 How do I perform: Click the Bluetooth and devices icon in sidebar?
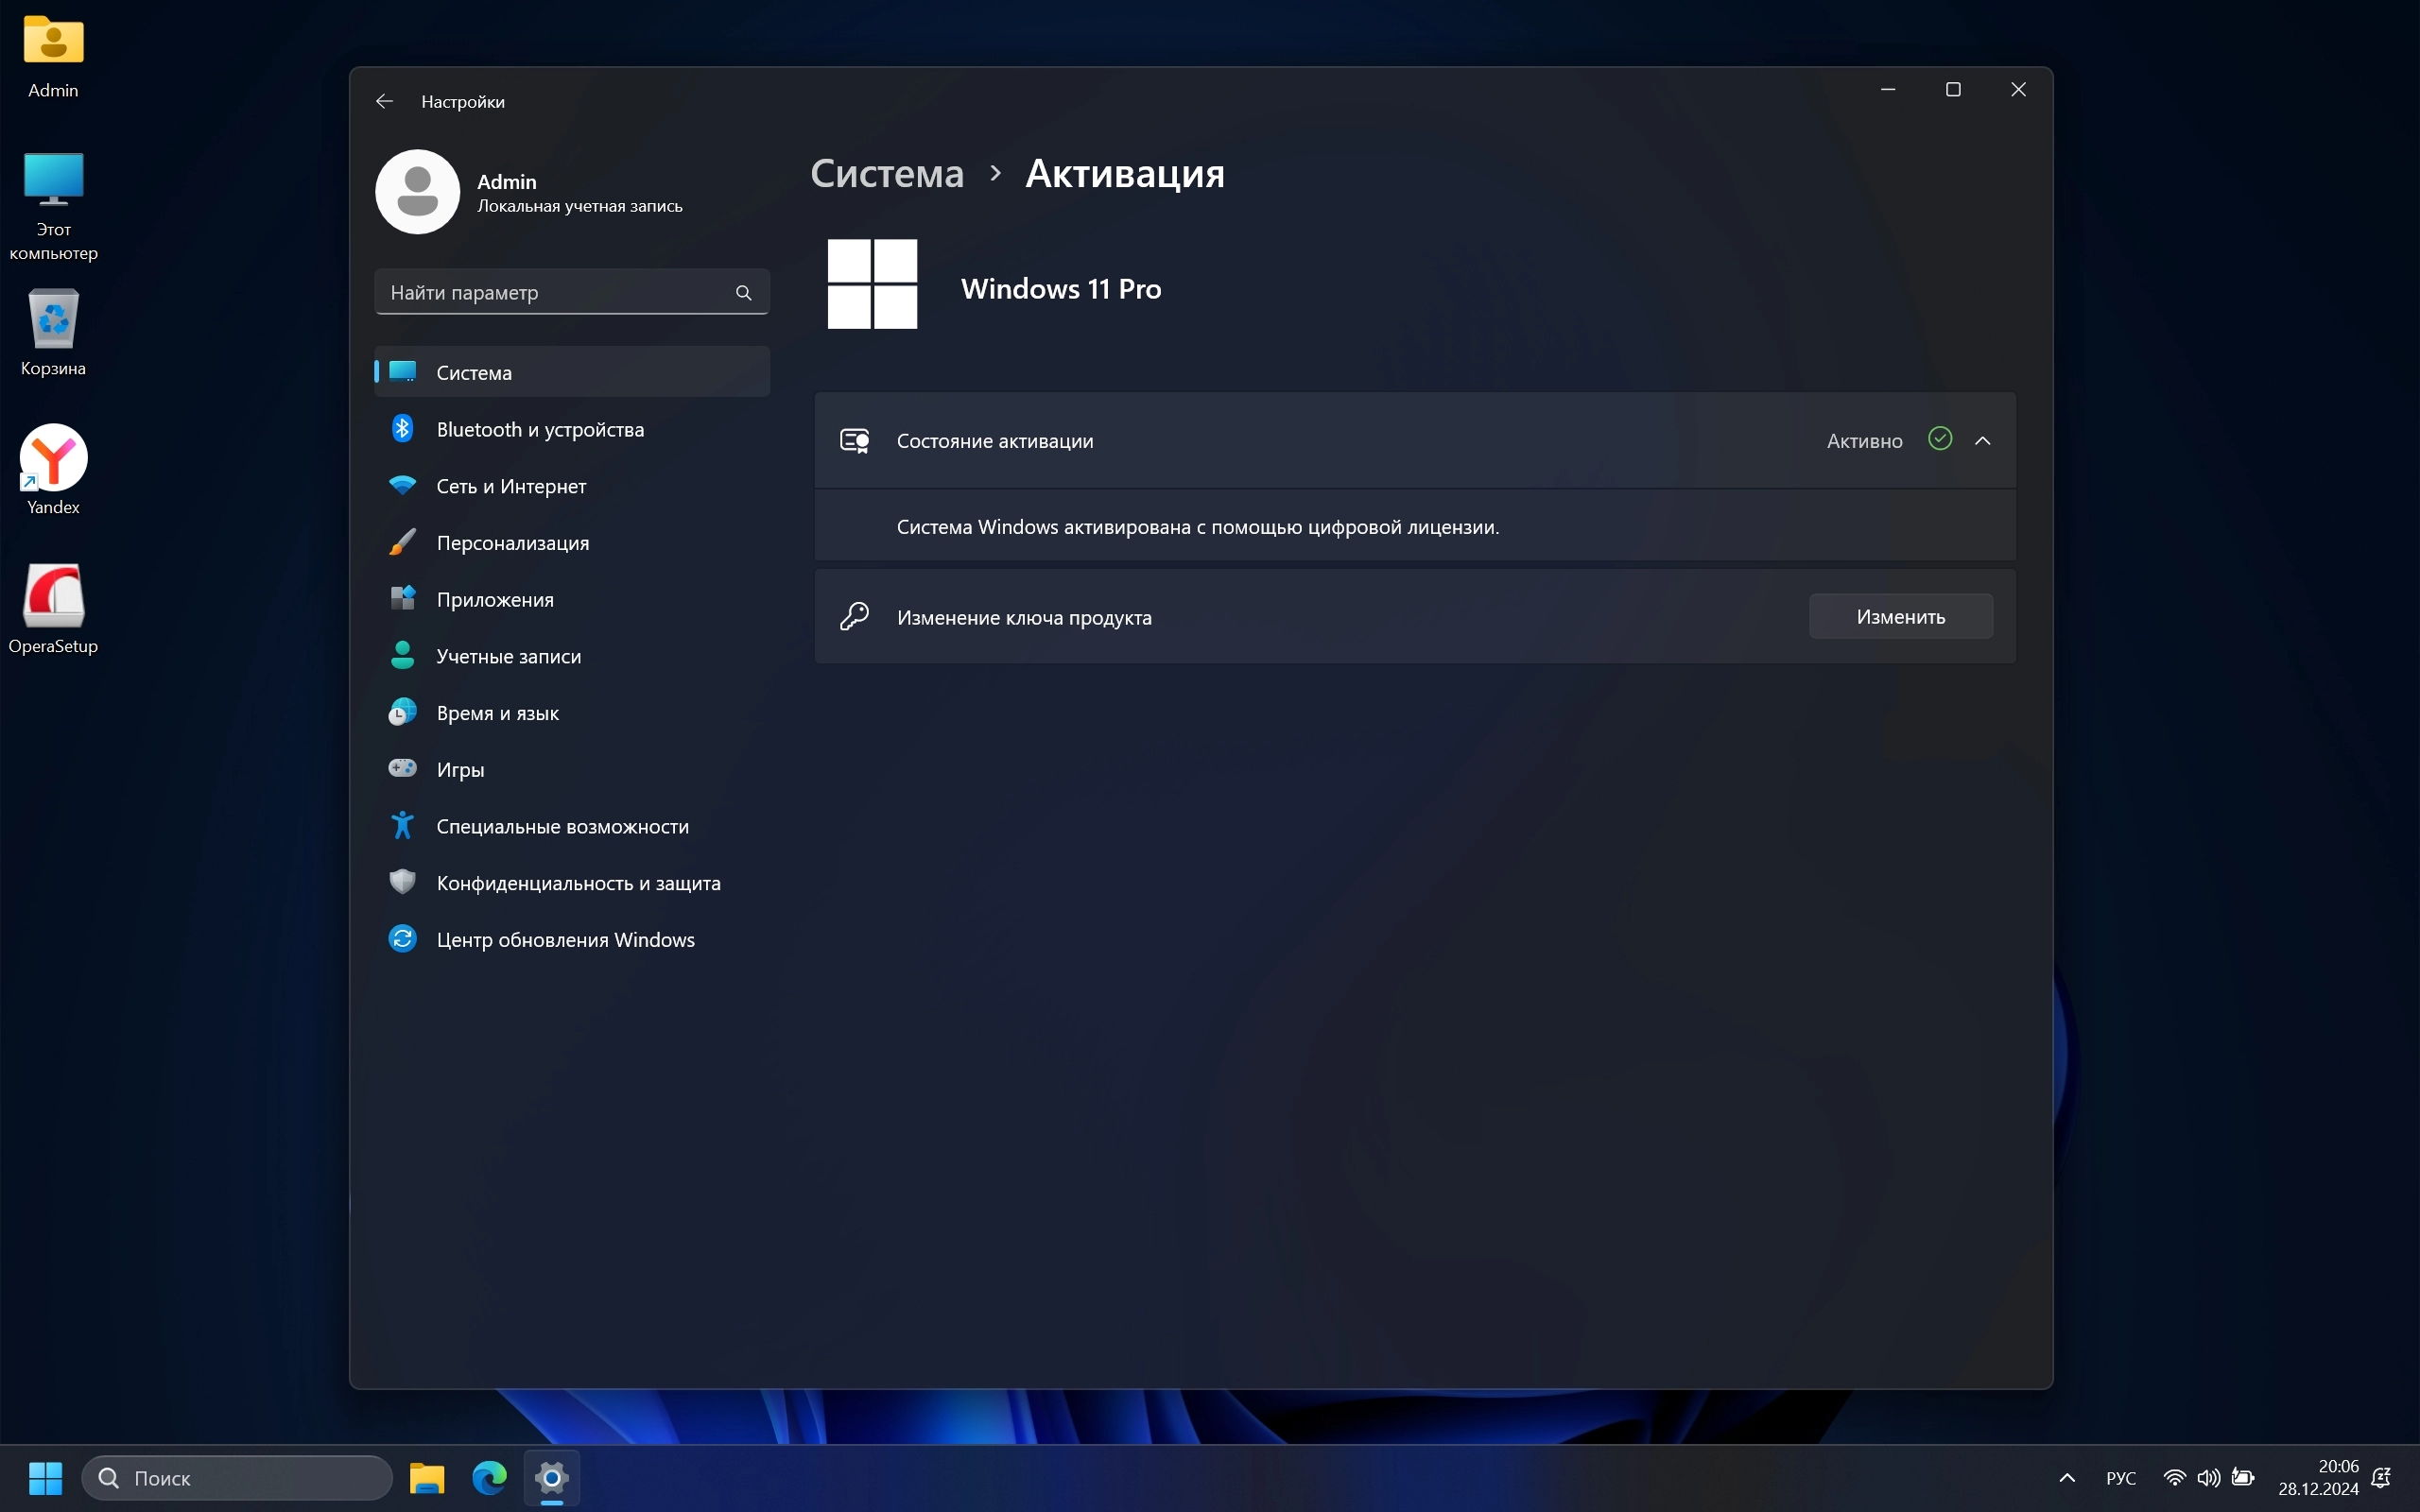click(402, 429)
